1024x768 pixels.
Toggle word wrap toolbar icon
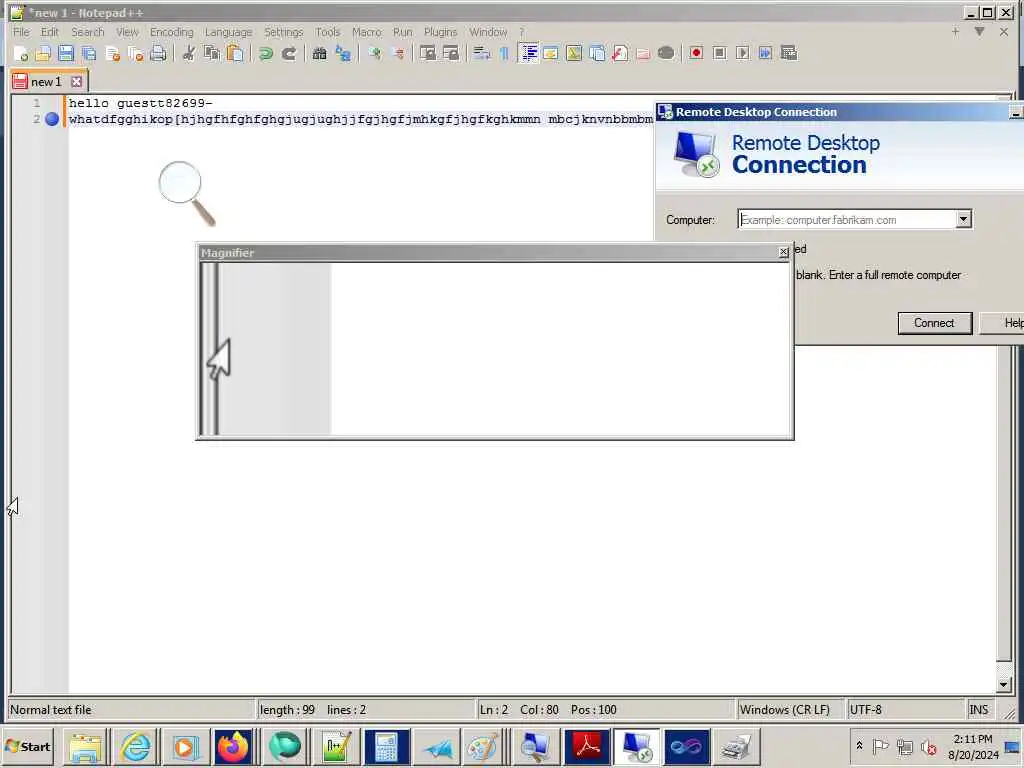[481, 54]
